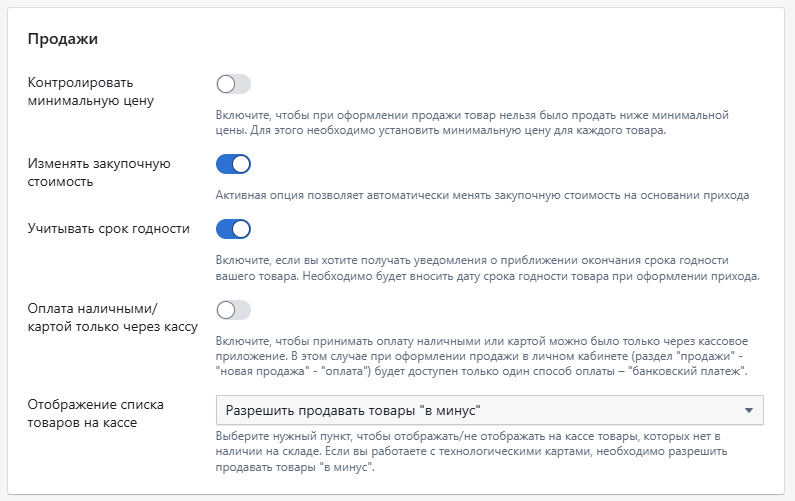The image size is (795, 501).
Task: Turn off Учитывать срок годности toggle
Action: [233, 229]
